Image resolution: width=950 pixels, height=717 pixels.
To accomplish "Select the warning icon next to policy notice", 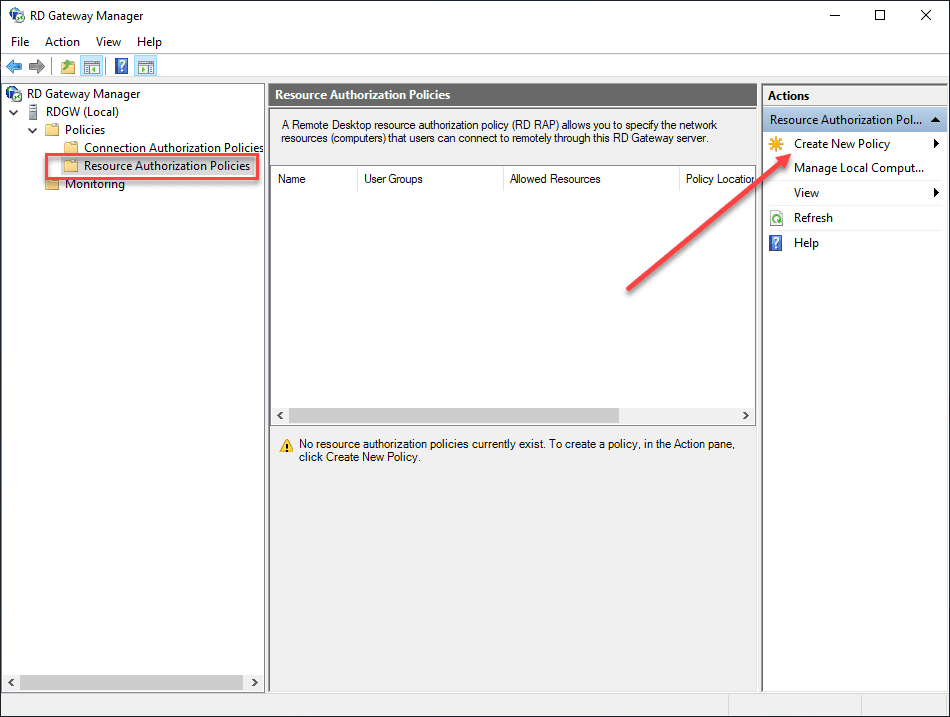I will [284, 444].
